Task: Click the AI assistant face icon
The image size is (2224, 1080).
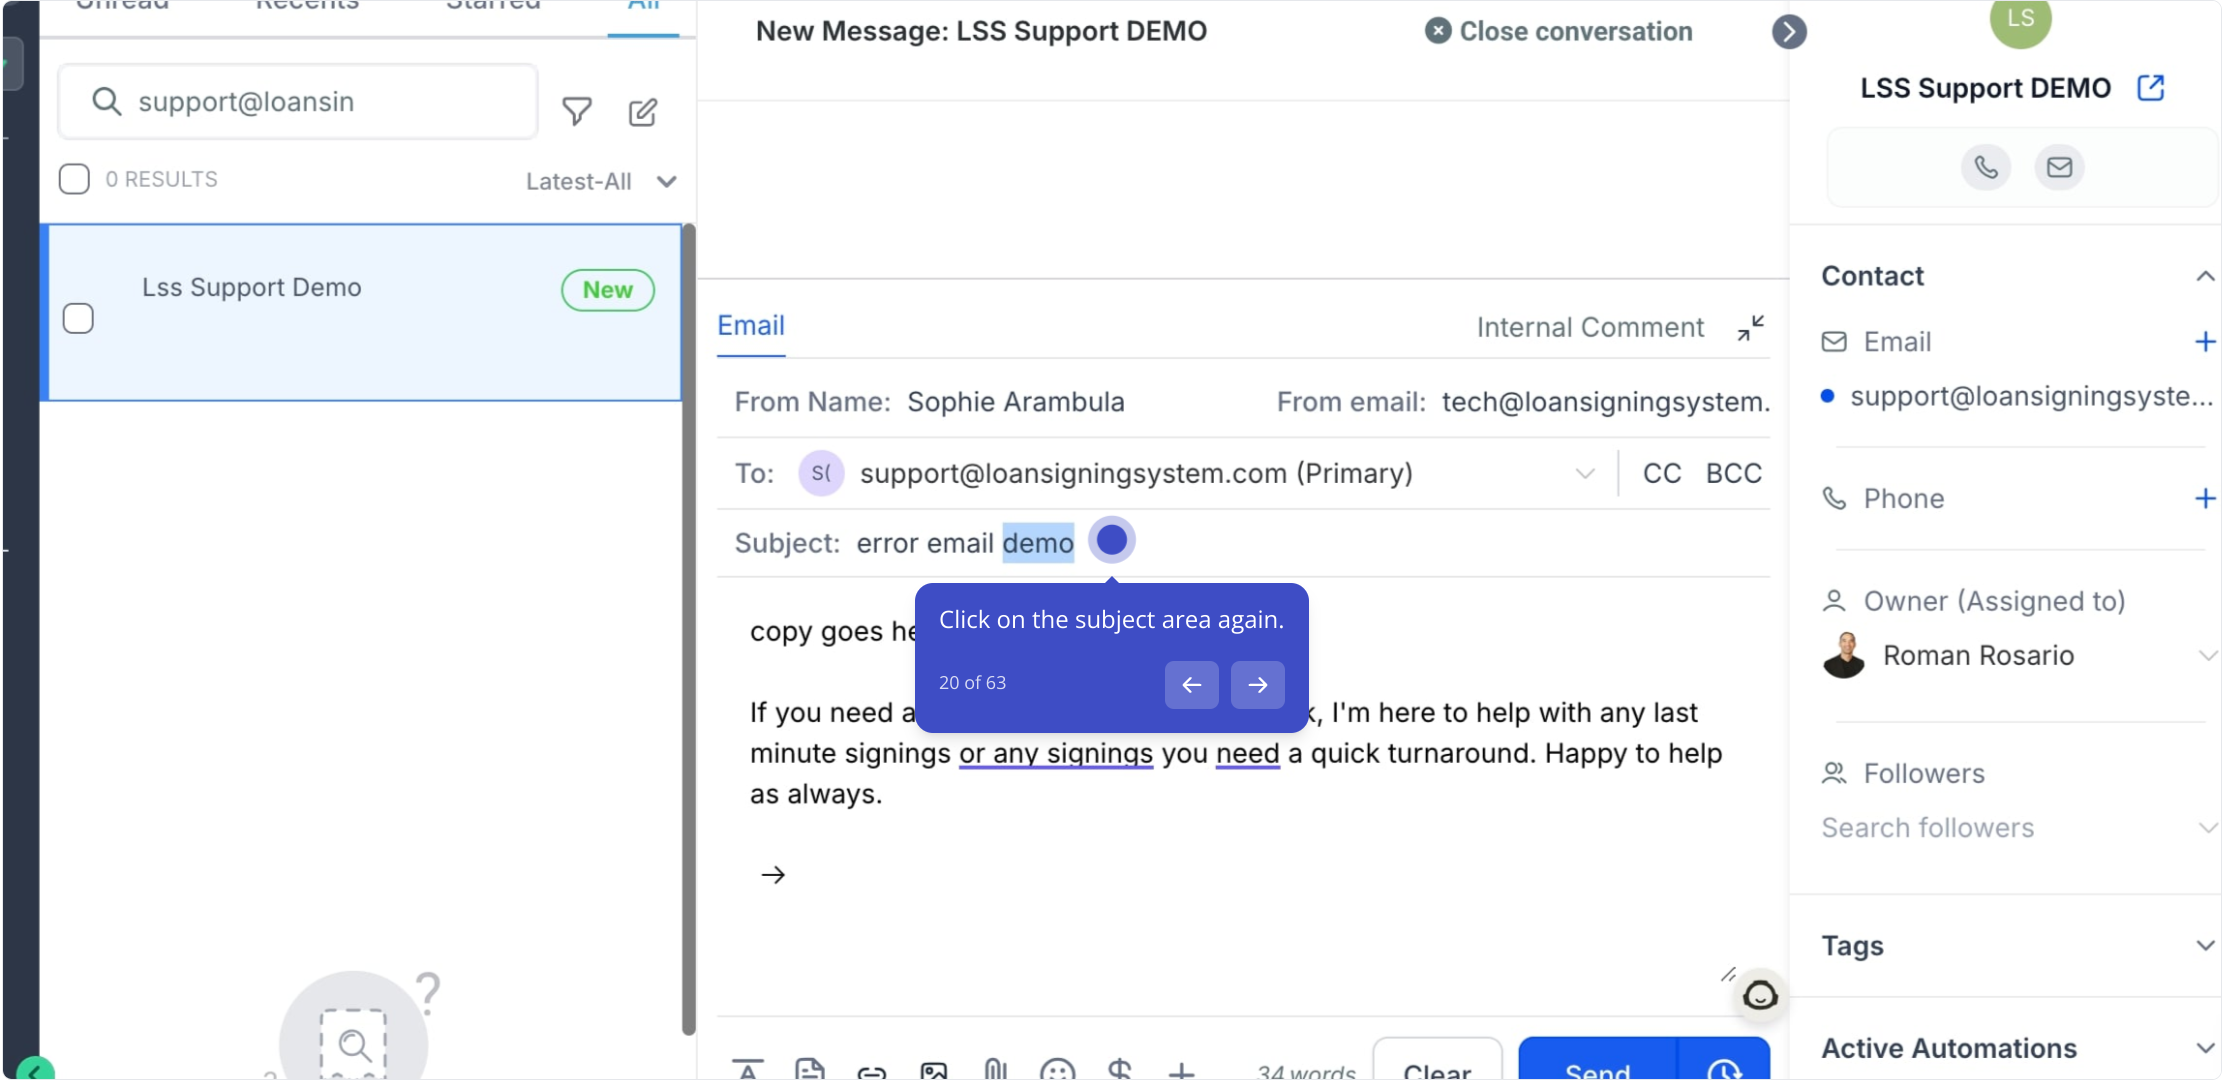Action: 1760,995
